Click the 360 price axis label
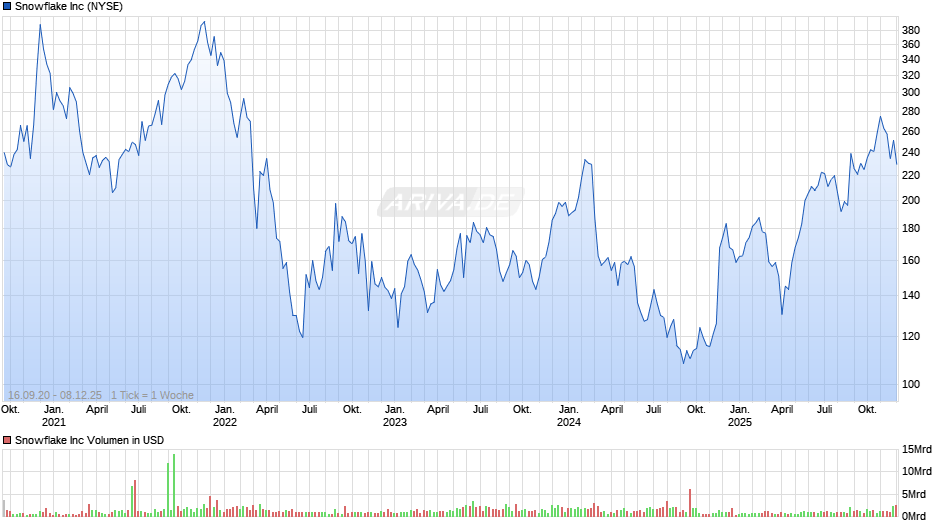This screenshot has height=526, width=940. tap(911, 44)
